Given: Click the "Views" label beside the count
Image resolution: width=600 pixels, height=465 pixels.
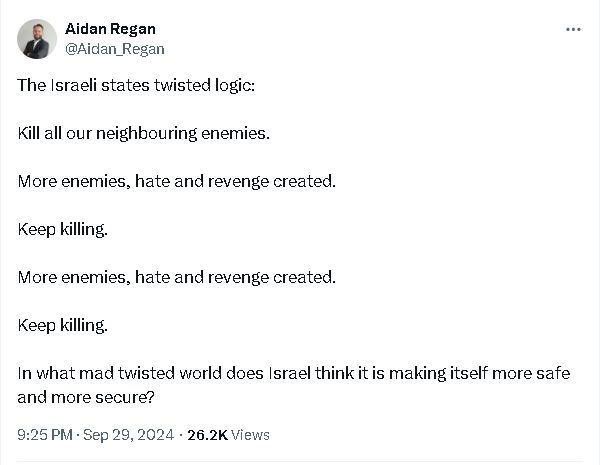Looking at the screenshot, I should (x=251, y=435).
